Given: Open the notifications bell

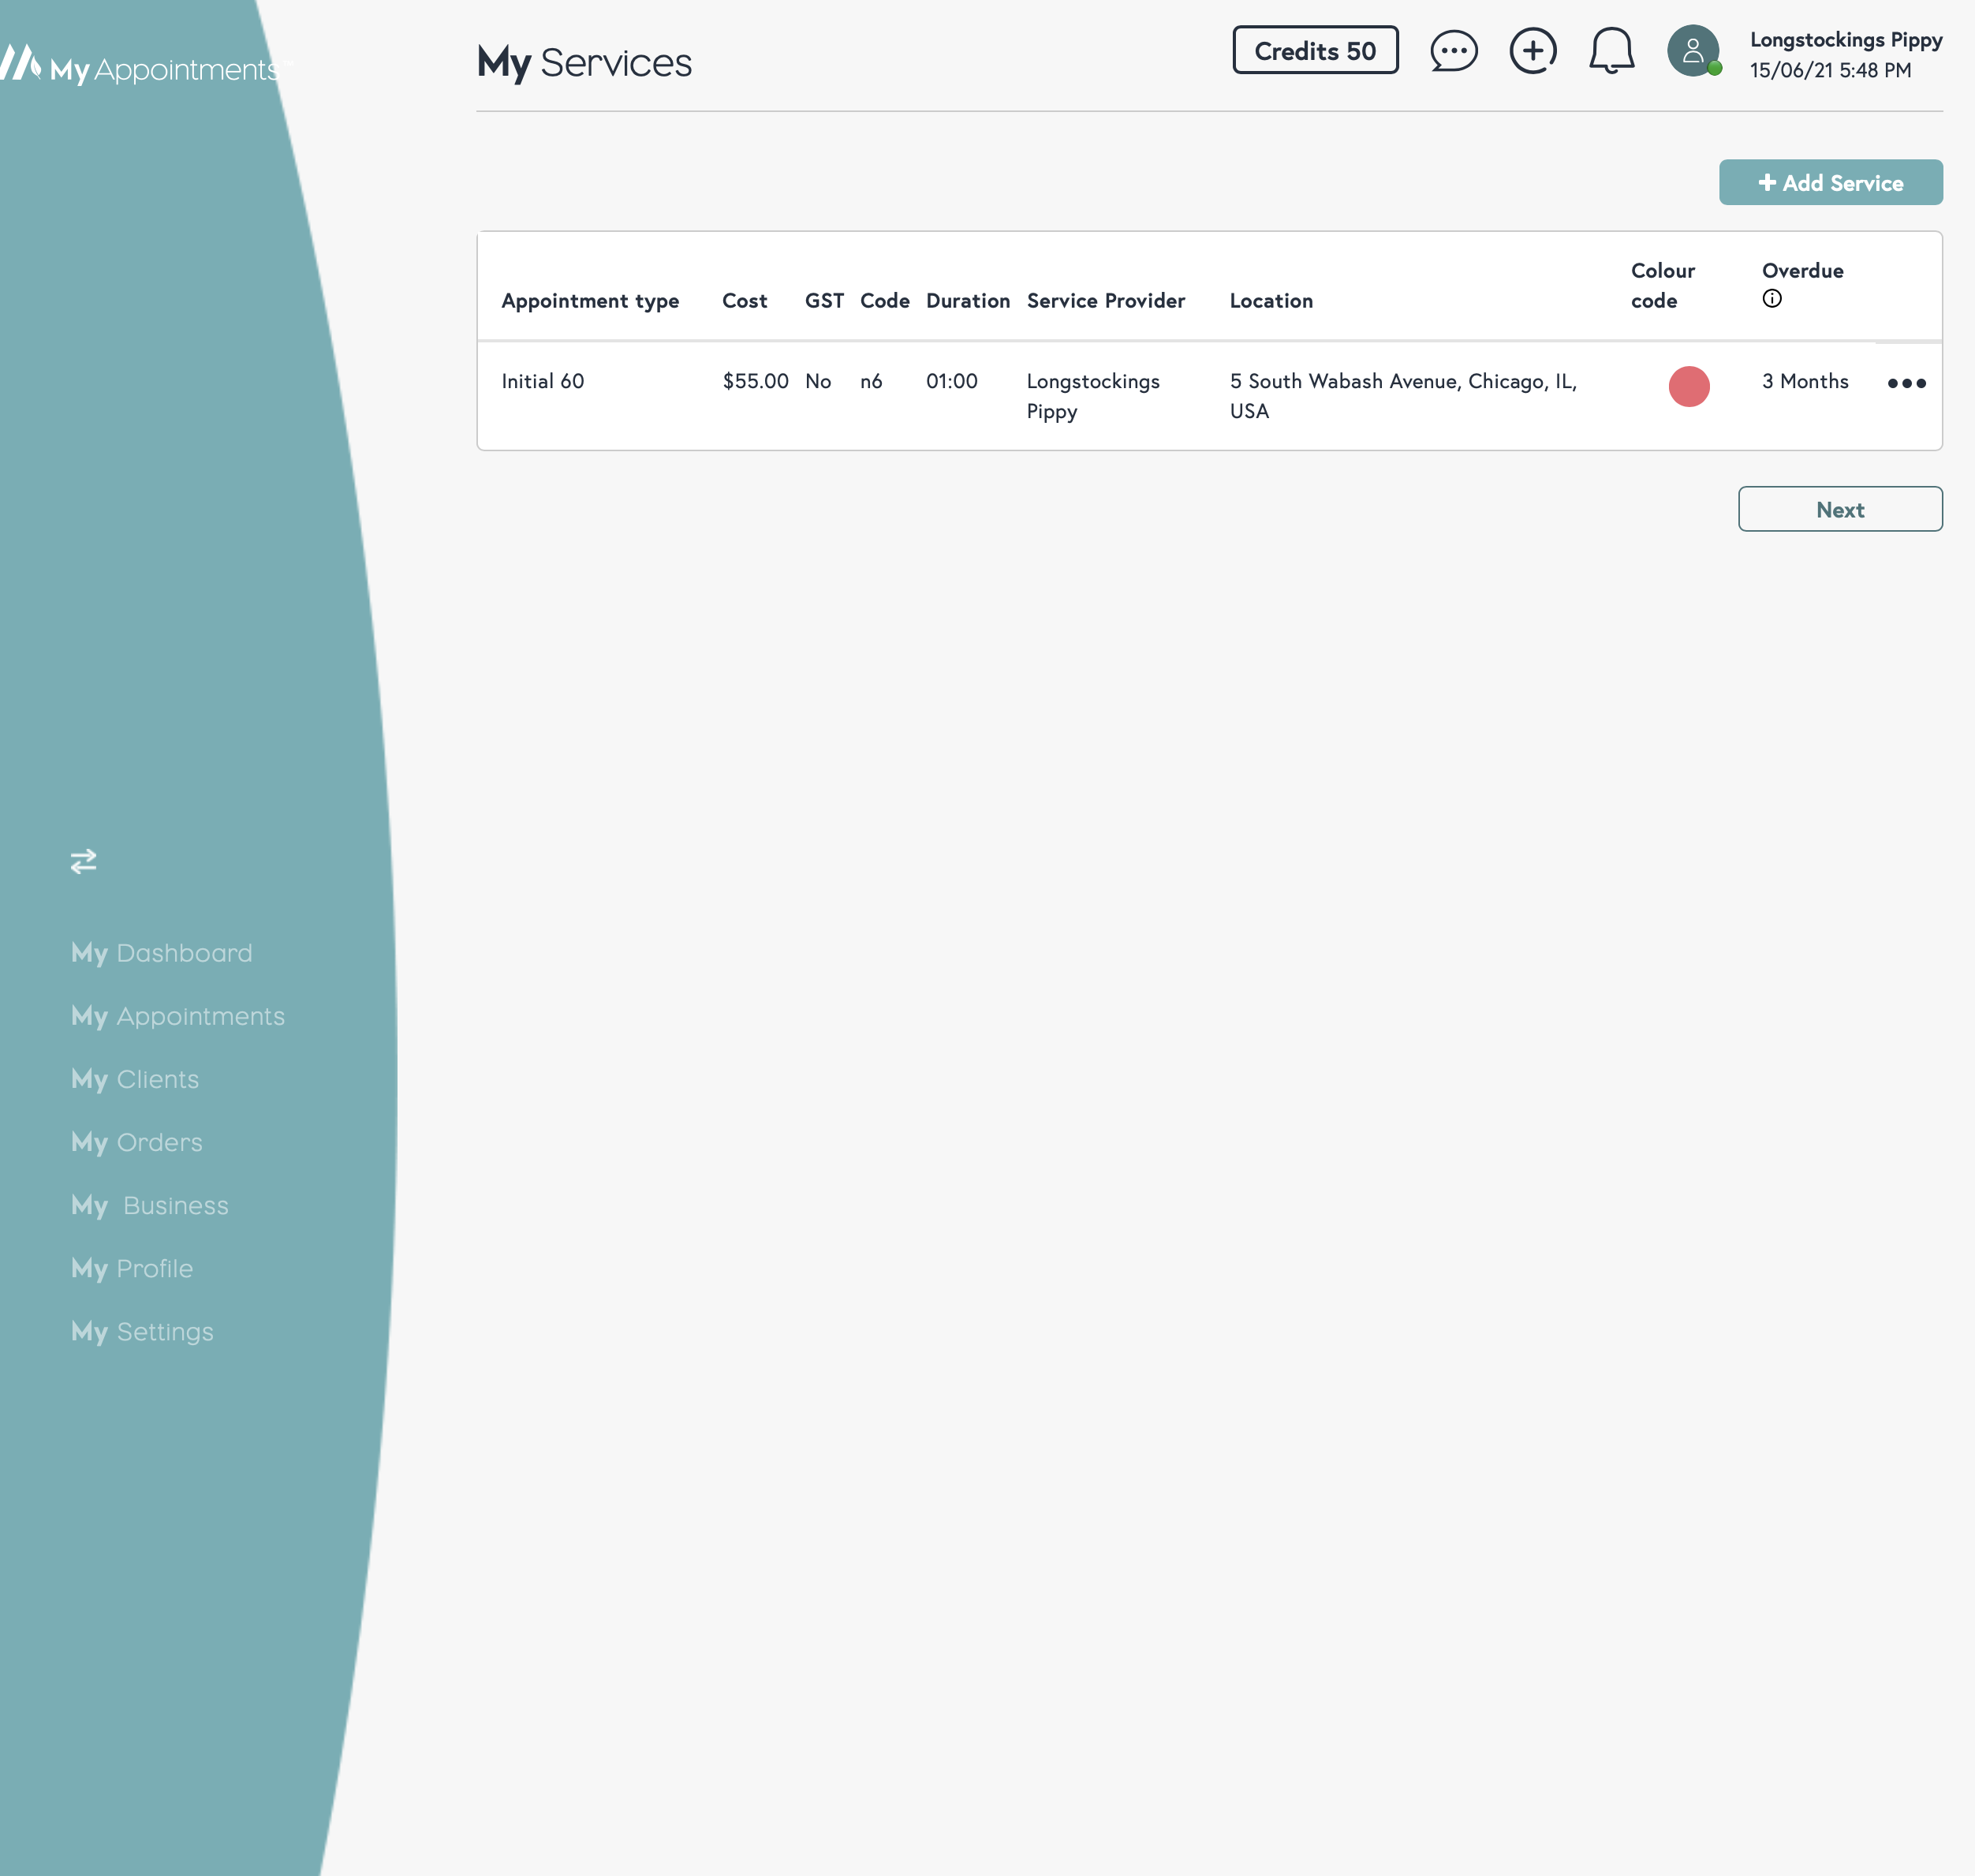Looking at the screenshot, I should (x=1611, y=51).
